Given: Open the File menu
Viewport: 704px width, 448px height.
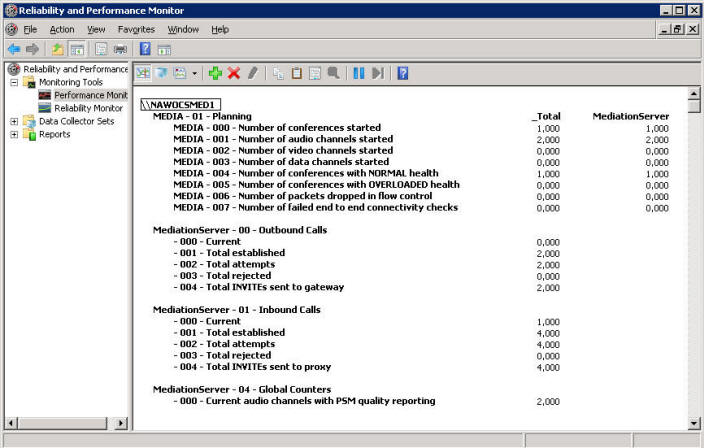Looking at the screenshot, I should (30, 30).
